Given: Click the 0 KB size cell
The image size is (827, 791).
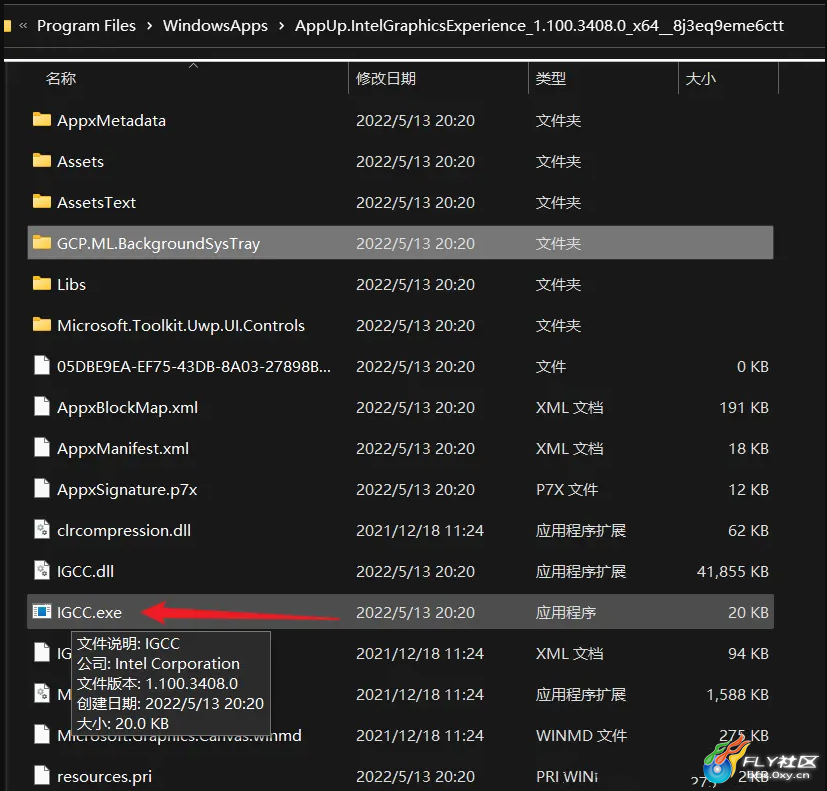Looking at the screenshot, I should (x=752, y=366).
